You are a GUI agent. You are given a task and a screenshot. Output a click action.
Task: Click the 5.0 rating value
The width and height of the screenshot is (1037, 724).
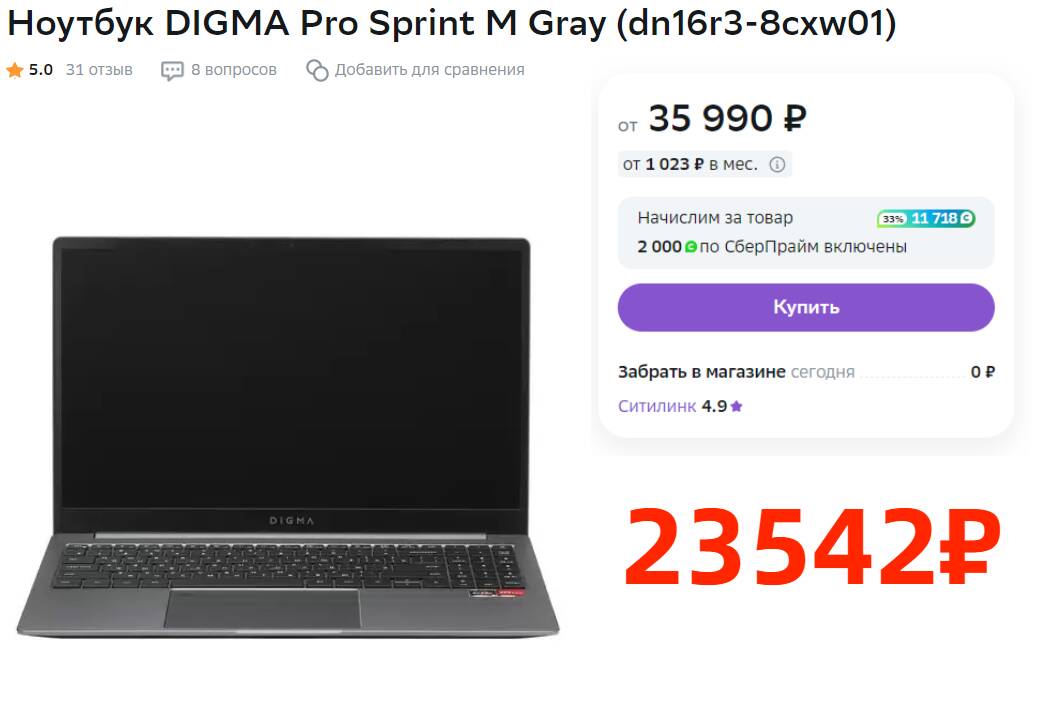40,69
